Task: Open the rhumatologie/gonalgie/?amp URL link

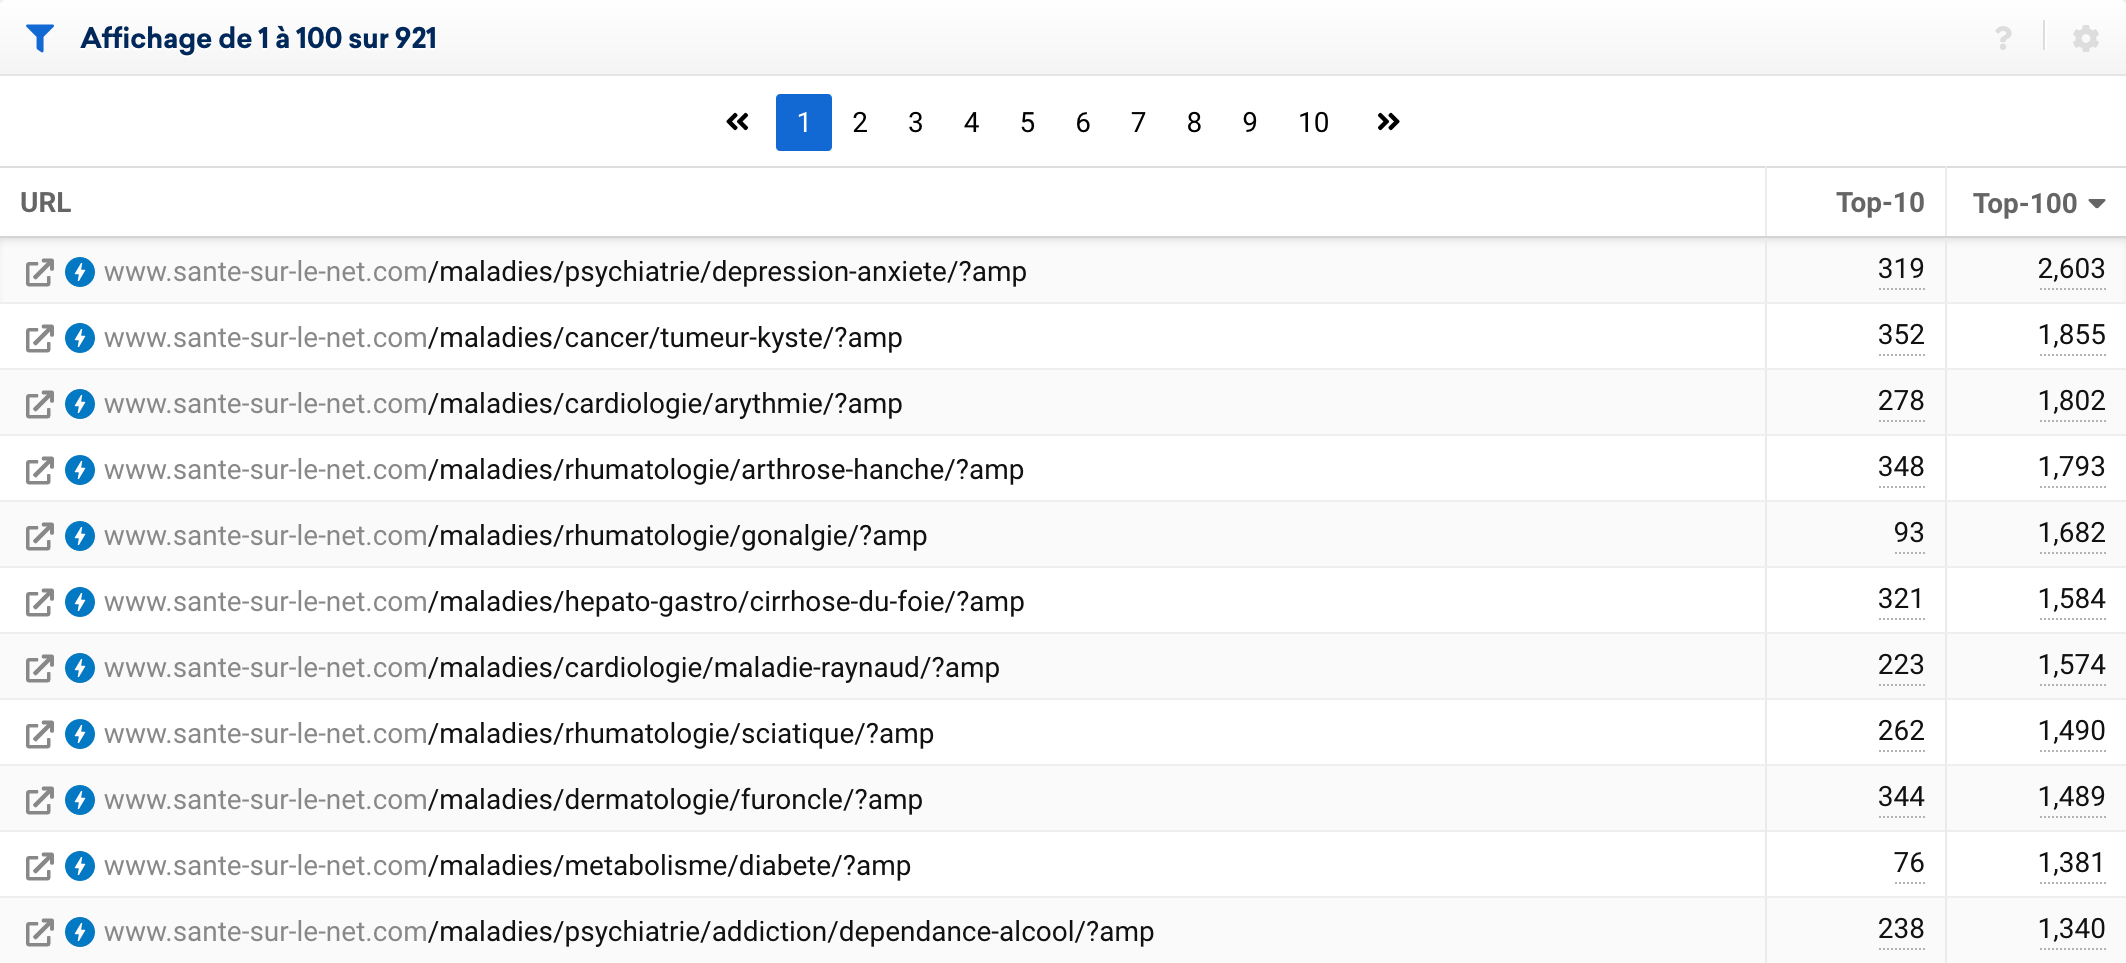Action: coord(516,536)
